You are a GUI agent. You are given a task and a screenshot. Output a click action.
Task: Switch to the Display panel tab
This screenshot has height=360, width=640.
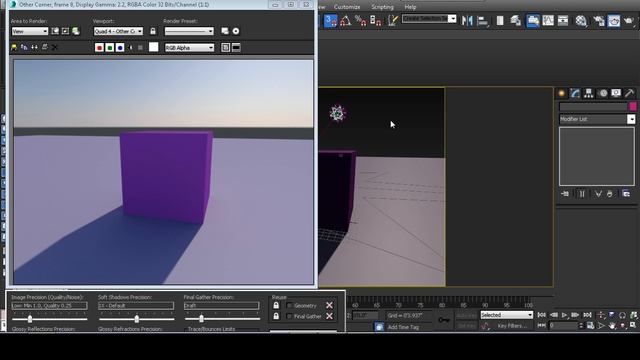point(616,93)
